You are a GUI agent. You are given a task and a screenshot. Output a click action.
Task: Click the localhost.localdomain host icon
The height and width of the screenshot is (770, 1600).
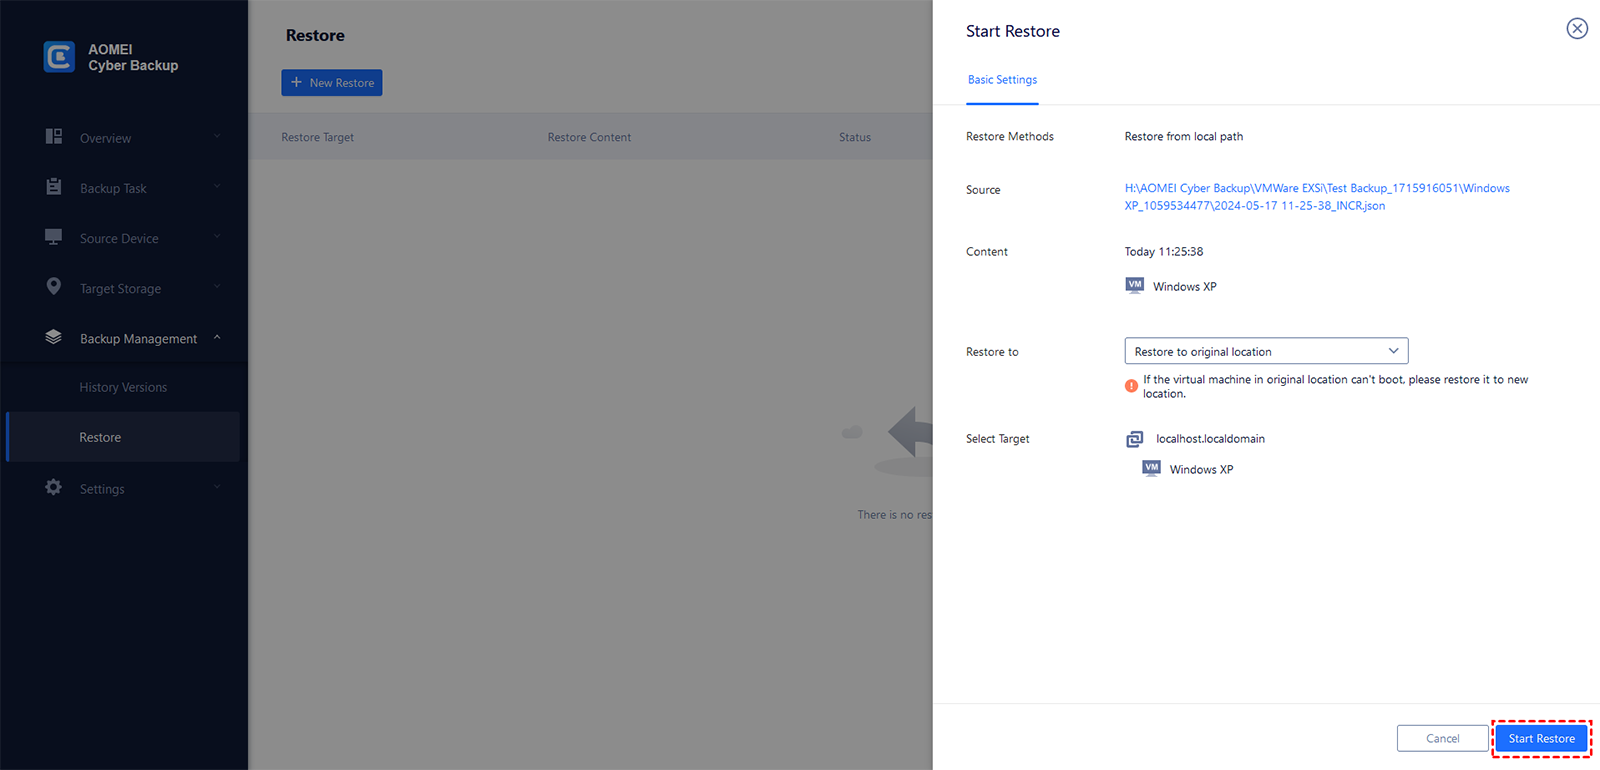click(x=1134, y=439)
